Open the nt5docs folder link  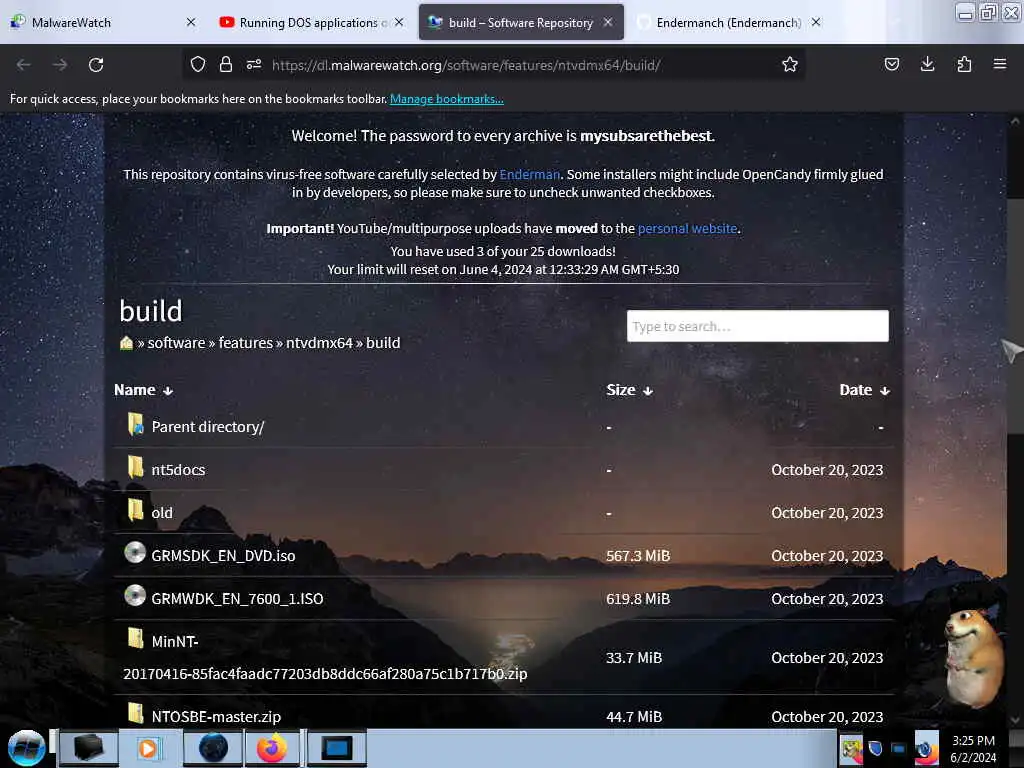(178, 470)
